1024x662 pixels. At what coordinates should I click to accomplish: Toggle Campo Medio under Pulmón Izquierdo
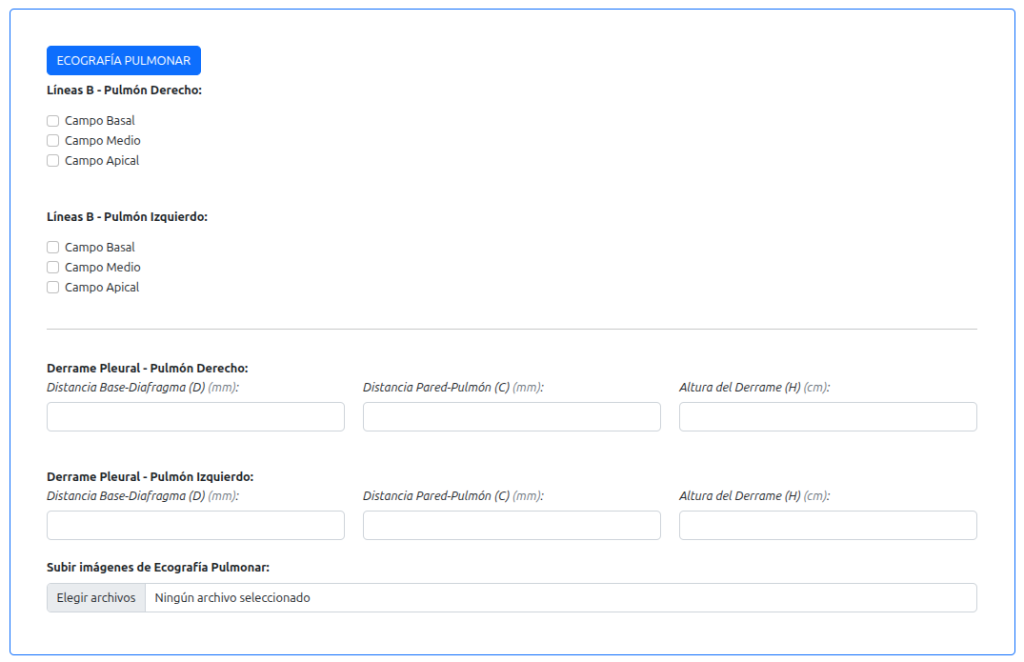tap(53, 267)
